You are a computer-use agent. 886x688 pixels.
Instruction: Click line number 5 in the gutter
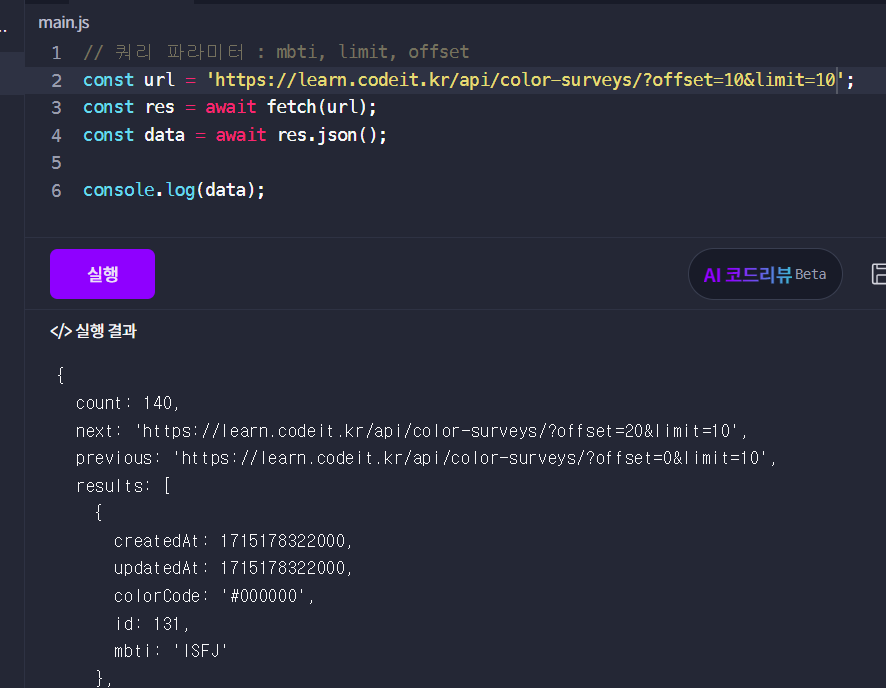click(x=57, y=163)
